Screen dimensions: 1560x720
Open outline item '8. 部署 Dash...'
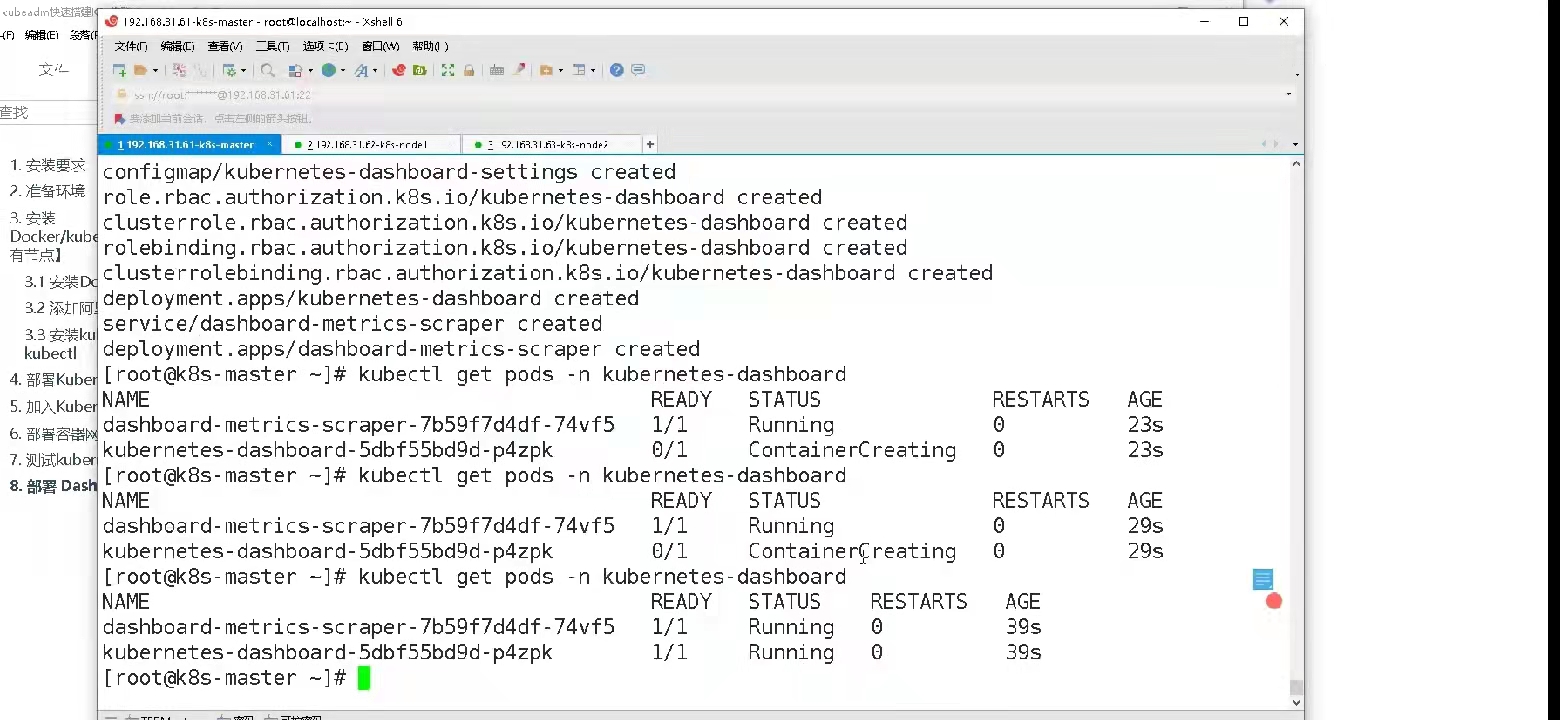click(53, 486)
